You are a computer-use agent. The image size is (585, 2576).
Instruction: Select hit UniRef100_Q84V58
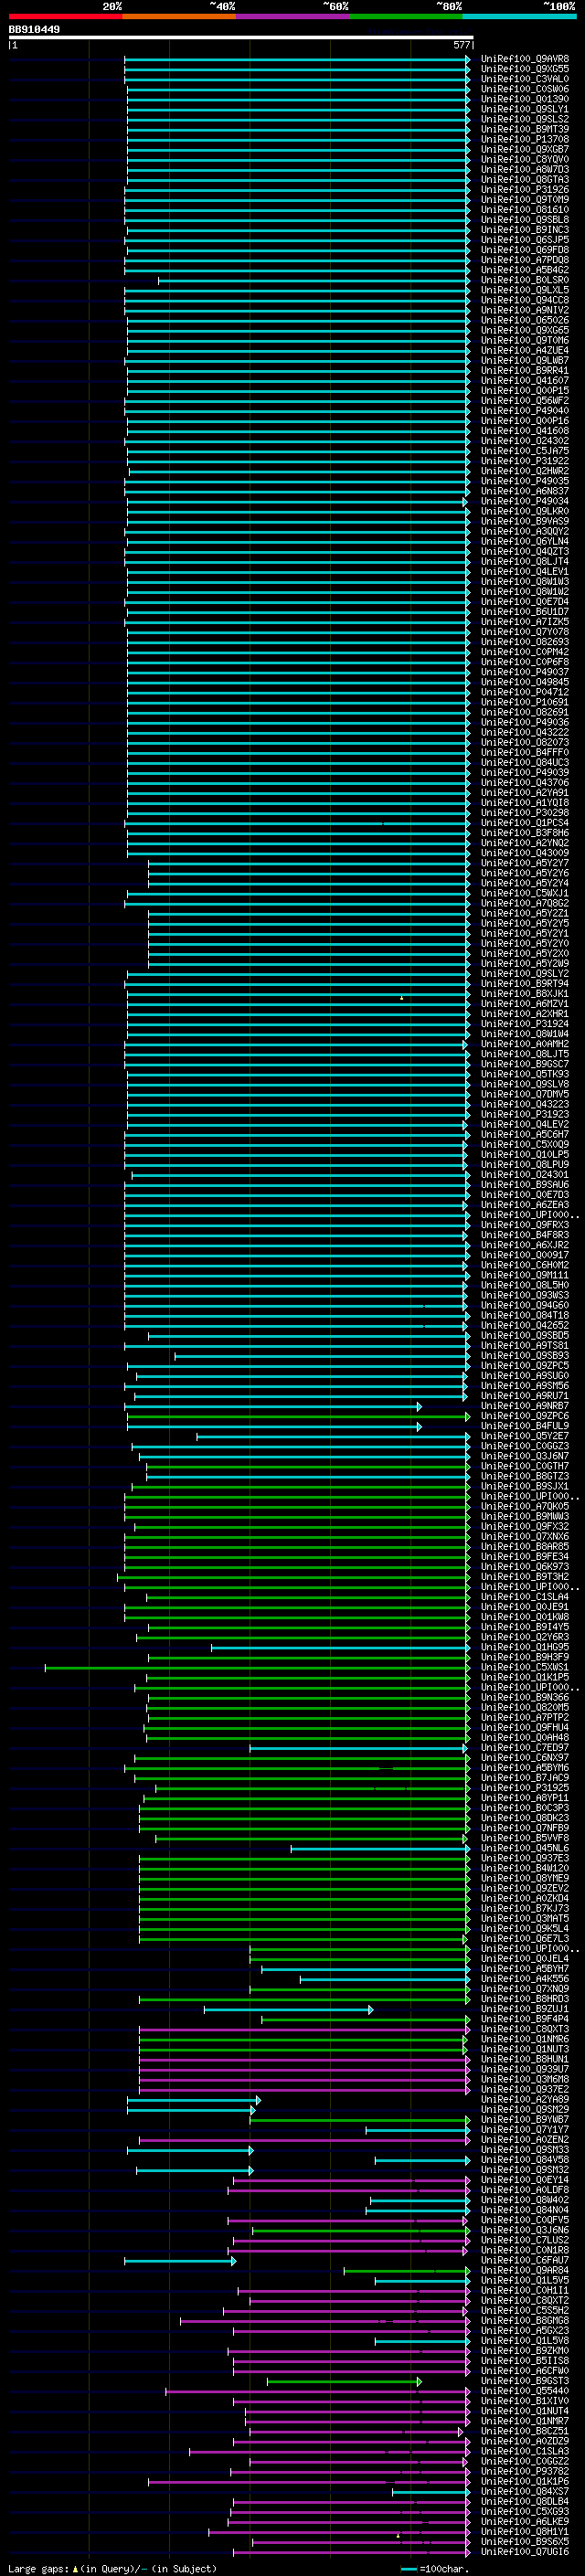(525, 2159)
